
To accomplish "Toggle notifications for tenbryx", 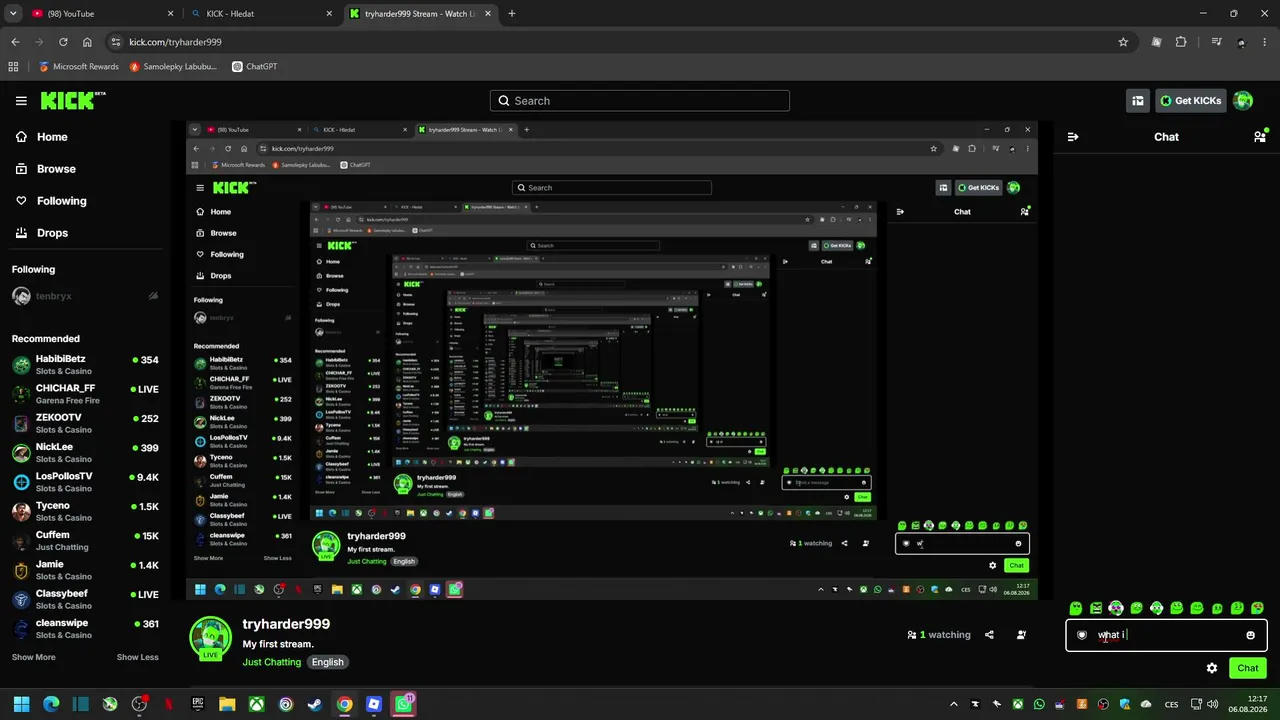I will coord(153,296).
